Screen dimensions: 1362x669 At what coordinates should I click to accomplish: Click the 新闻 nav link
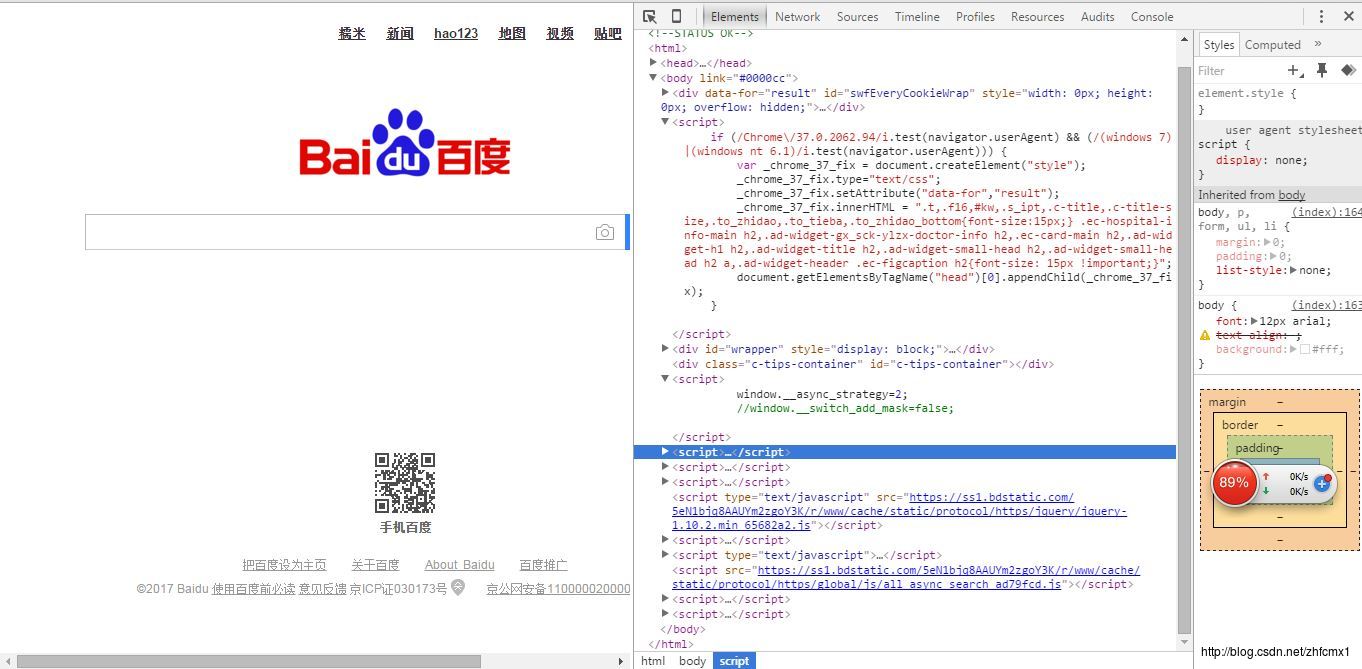click(400, 34)
